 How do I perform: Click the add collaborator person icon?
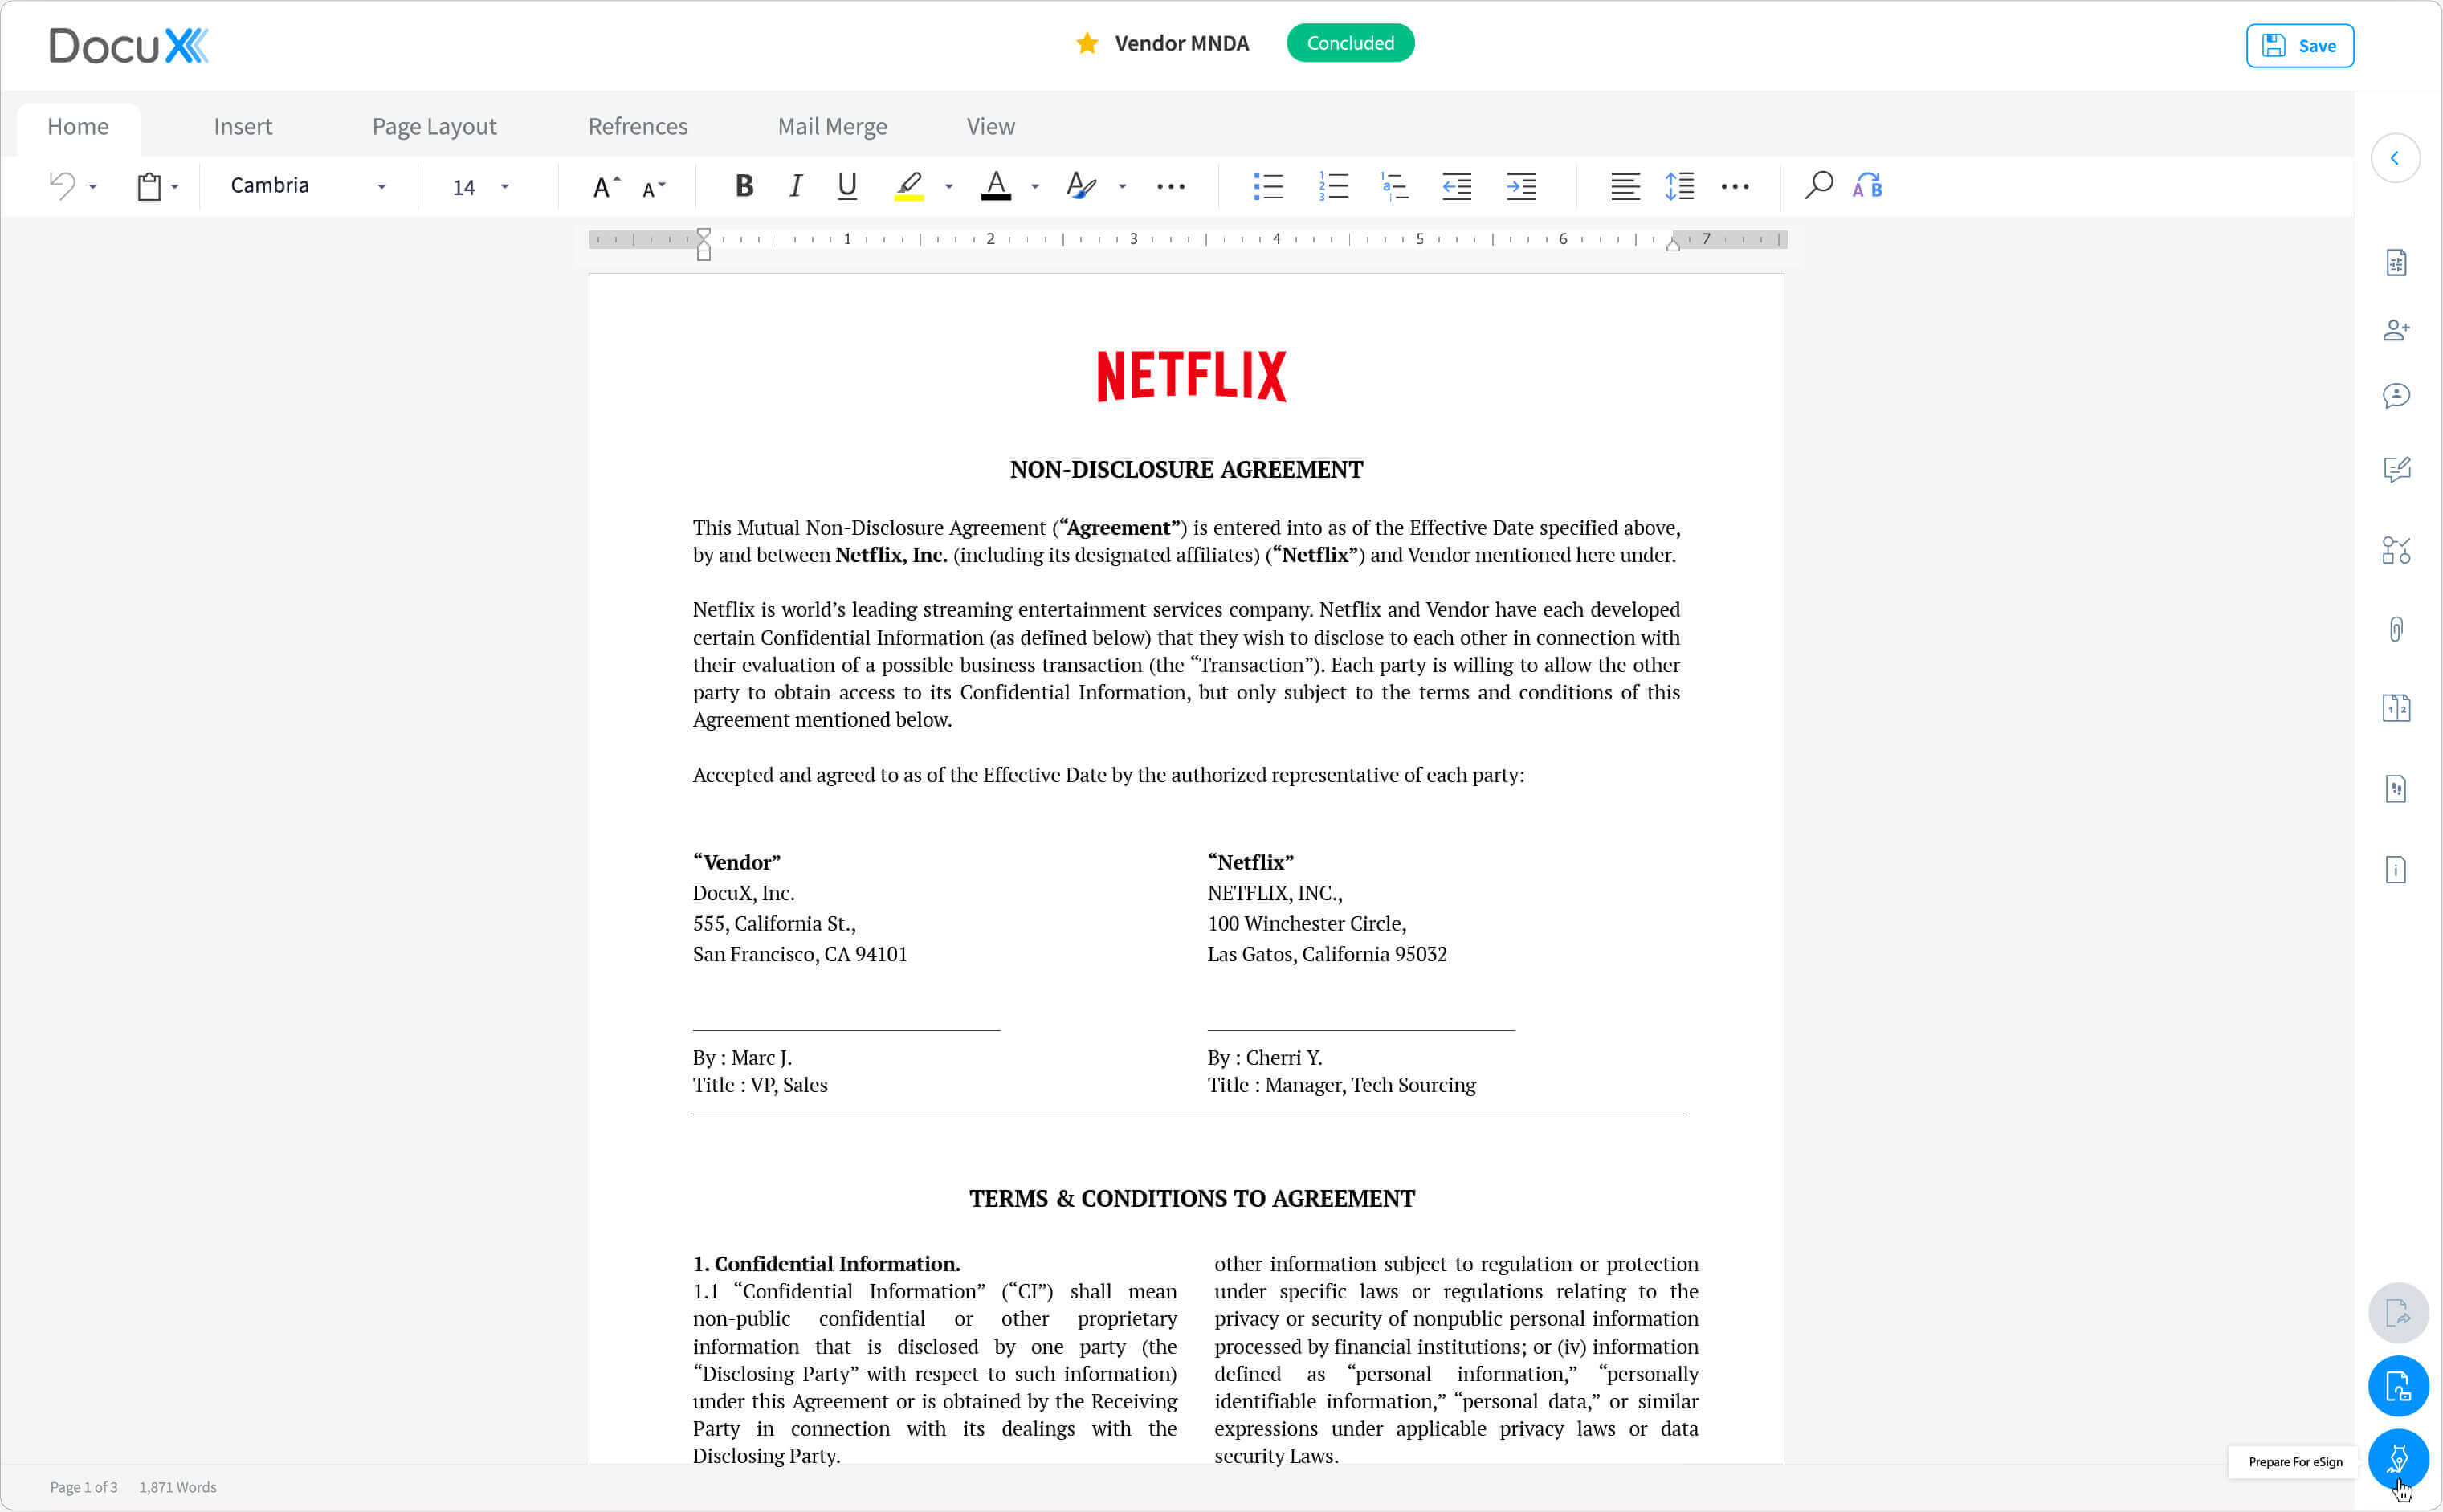click(2396, 330)
